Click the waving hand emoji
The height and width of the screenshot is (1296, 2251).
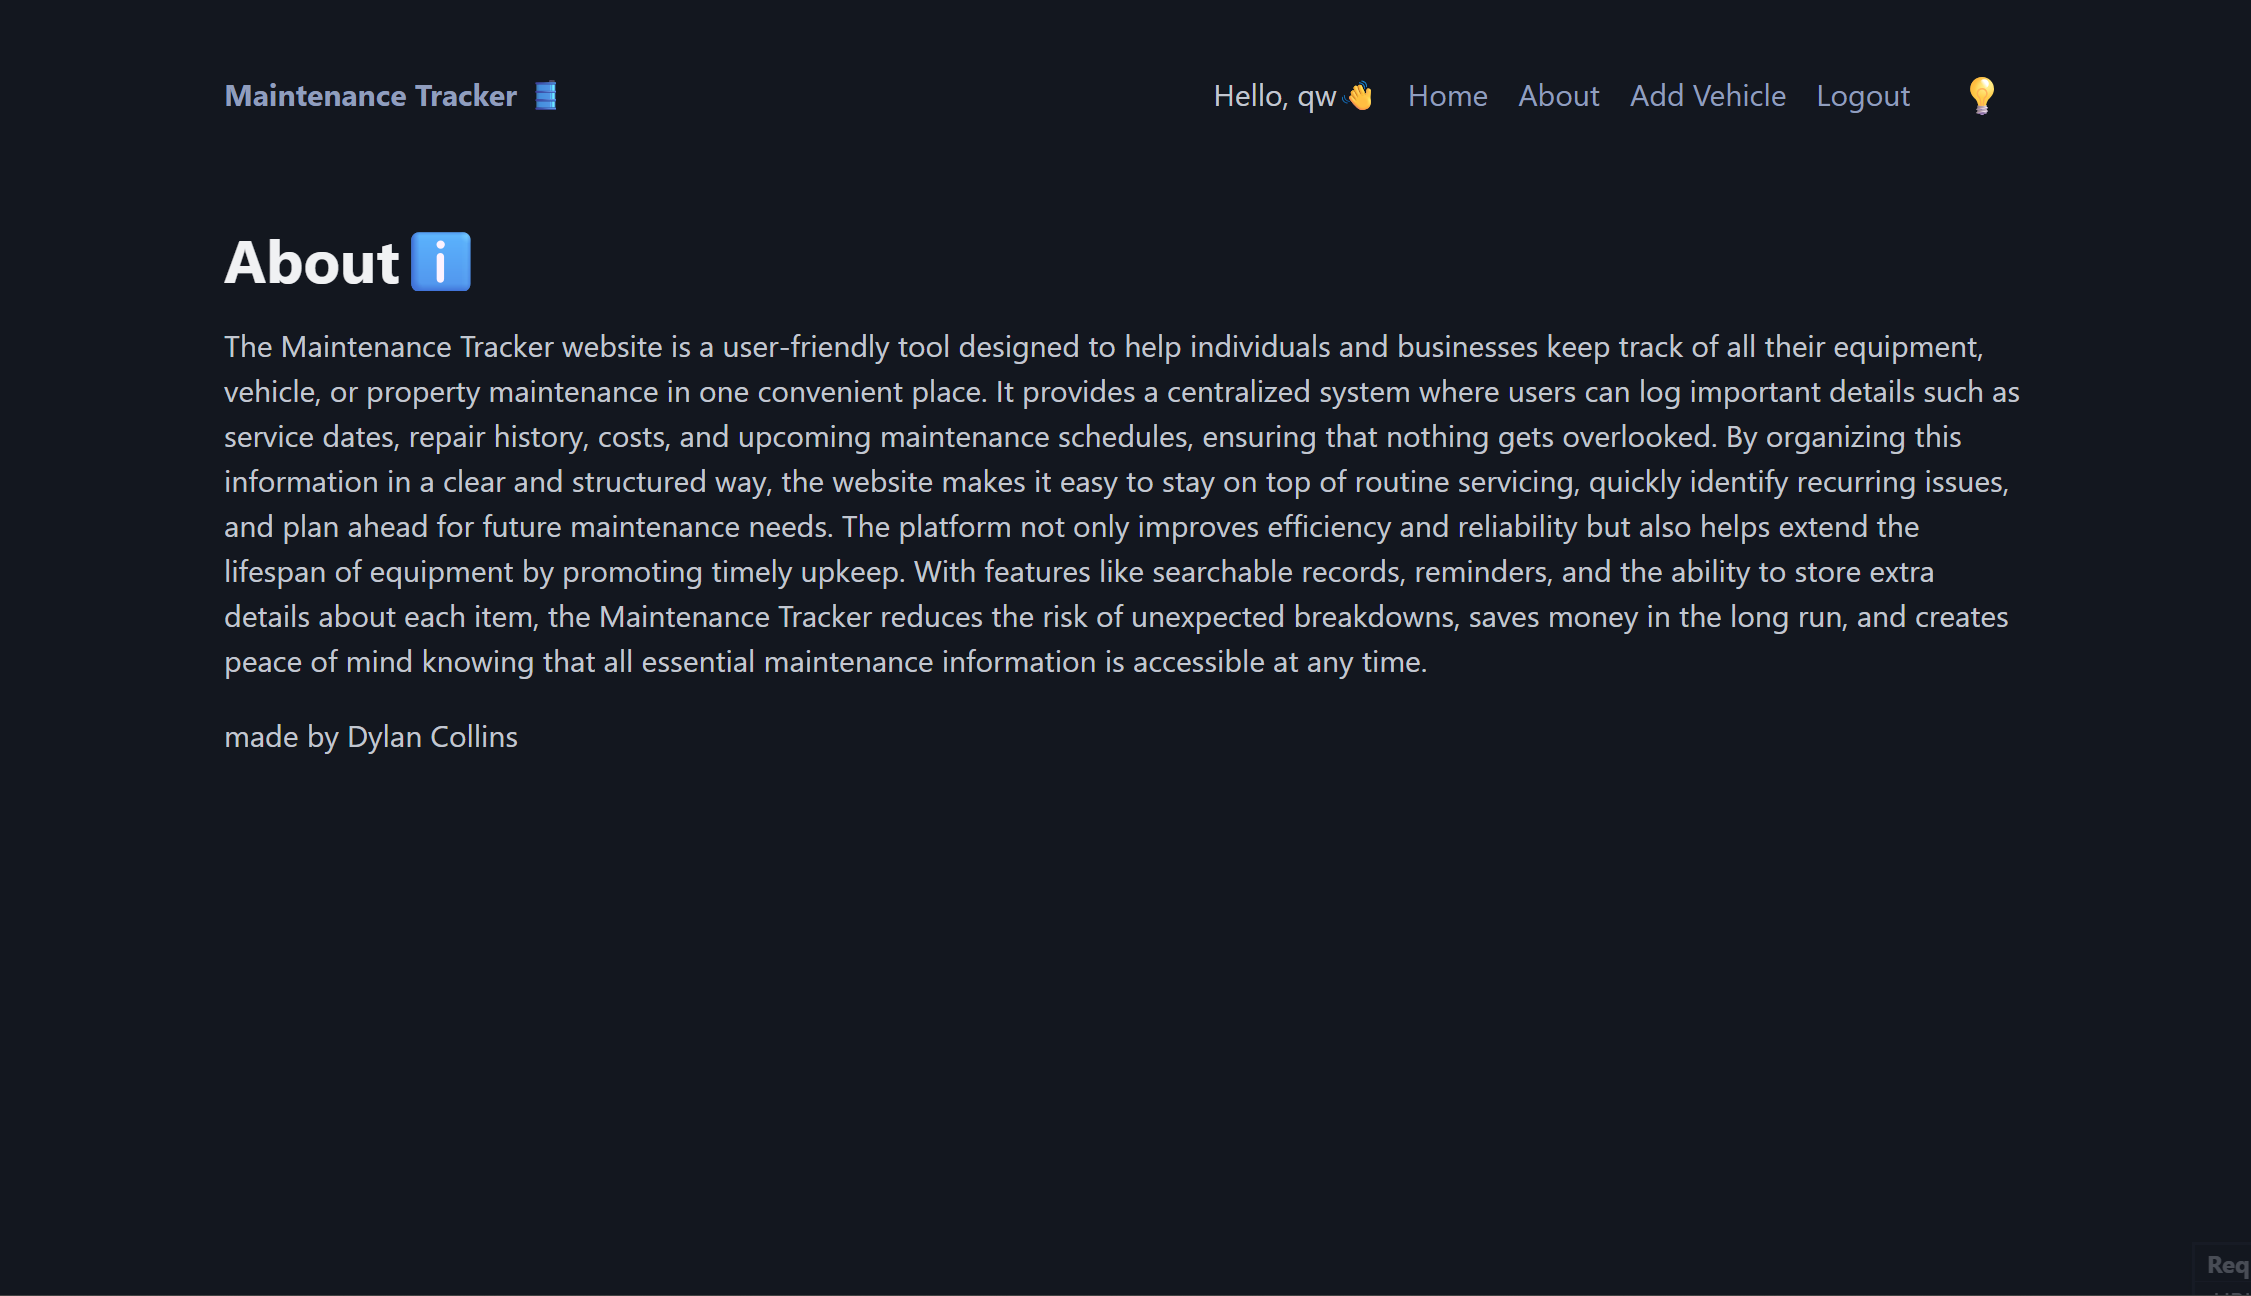coord(1360,96)
